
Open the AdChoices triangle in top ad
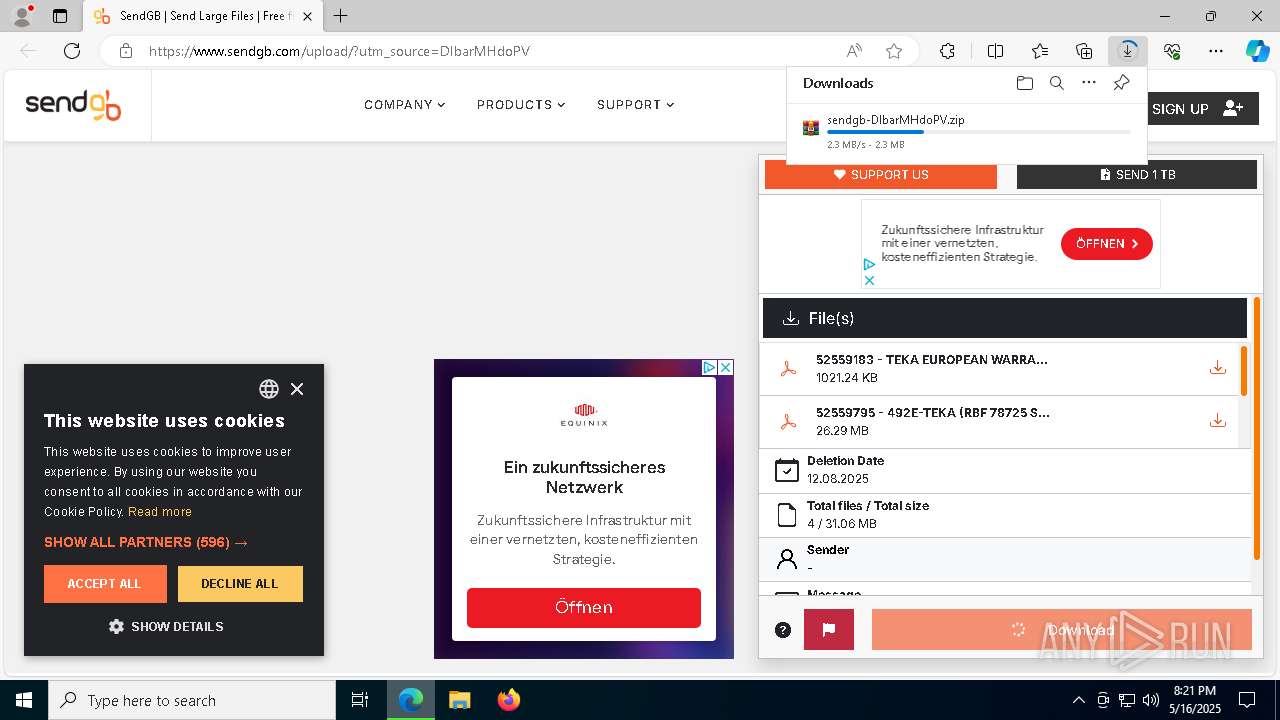(869, 265)
